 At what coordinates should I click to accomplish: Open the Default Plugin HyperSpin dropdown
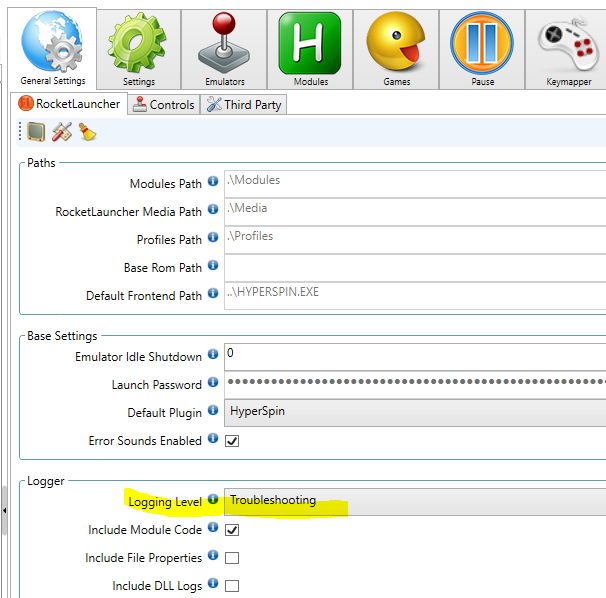coord(414,412)
